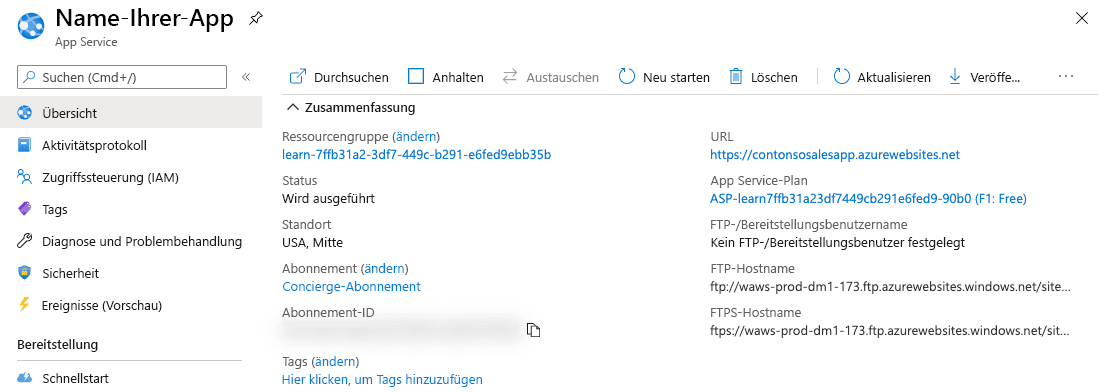The height and width of the screenshot is (392, 1113).
Task: Click ändern next to Ressourcengruppe
Action: (417, 136)
